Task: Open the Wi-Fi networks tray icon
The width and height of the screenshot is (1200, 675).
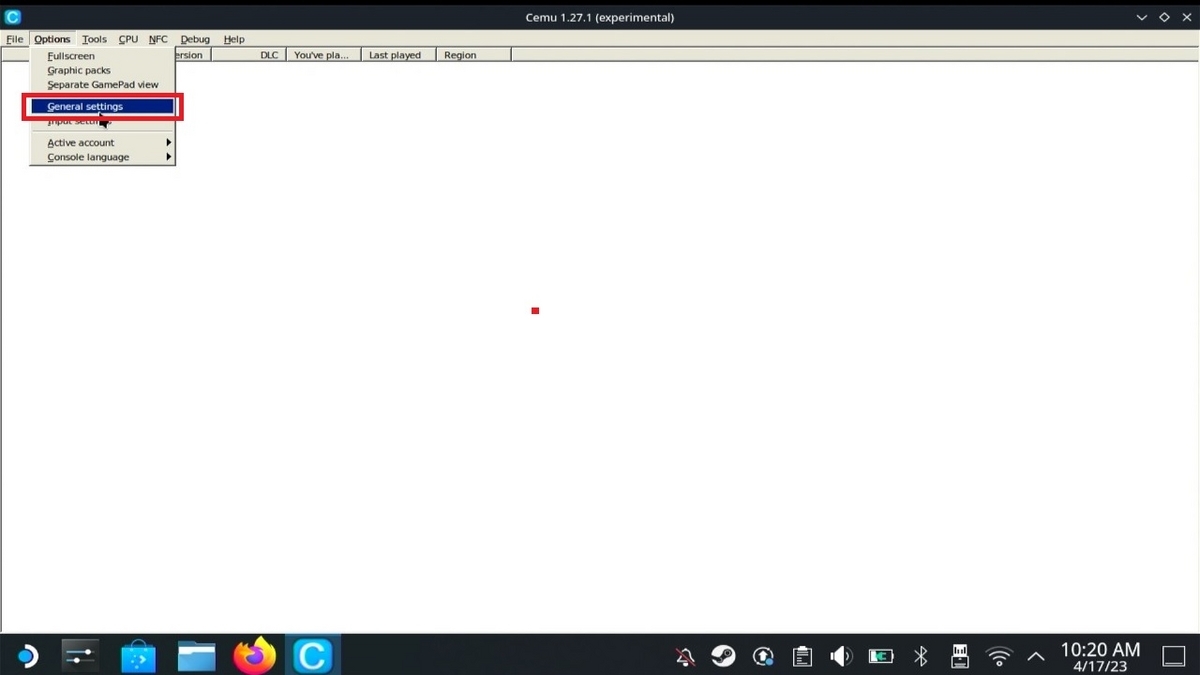Action: [998, 657]
